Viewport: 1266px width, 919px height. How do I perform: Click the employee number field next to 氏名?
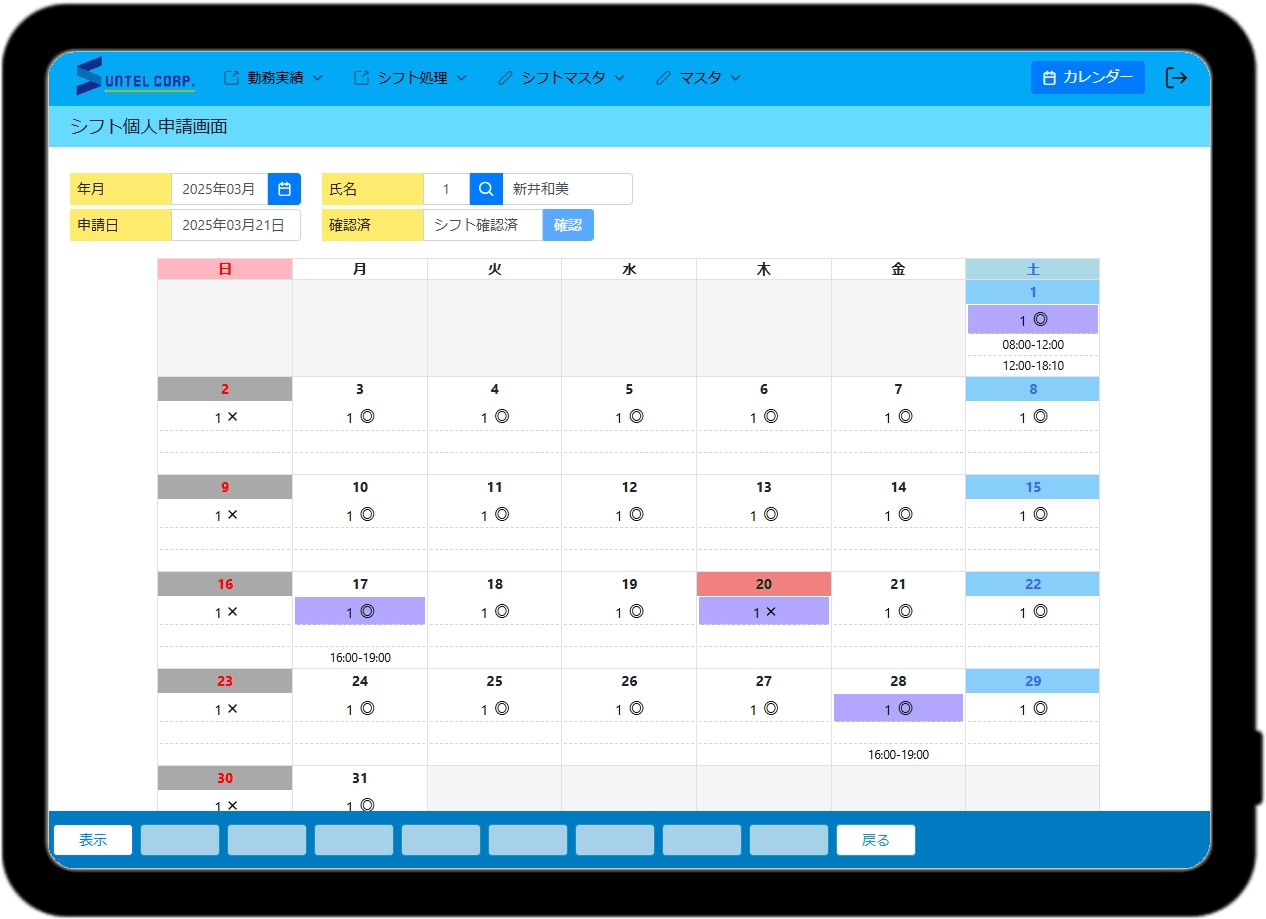pyautogui.click(x=446, y=189)
